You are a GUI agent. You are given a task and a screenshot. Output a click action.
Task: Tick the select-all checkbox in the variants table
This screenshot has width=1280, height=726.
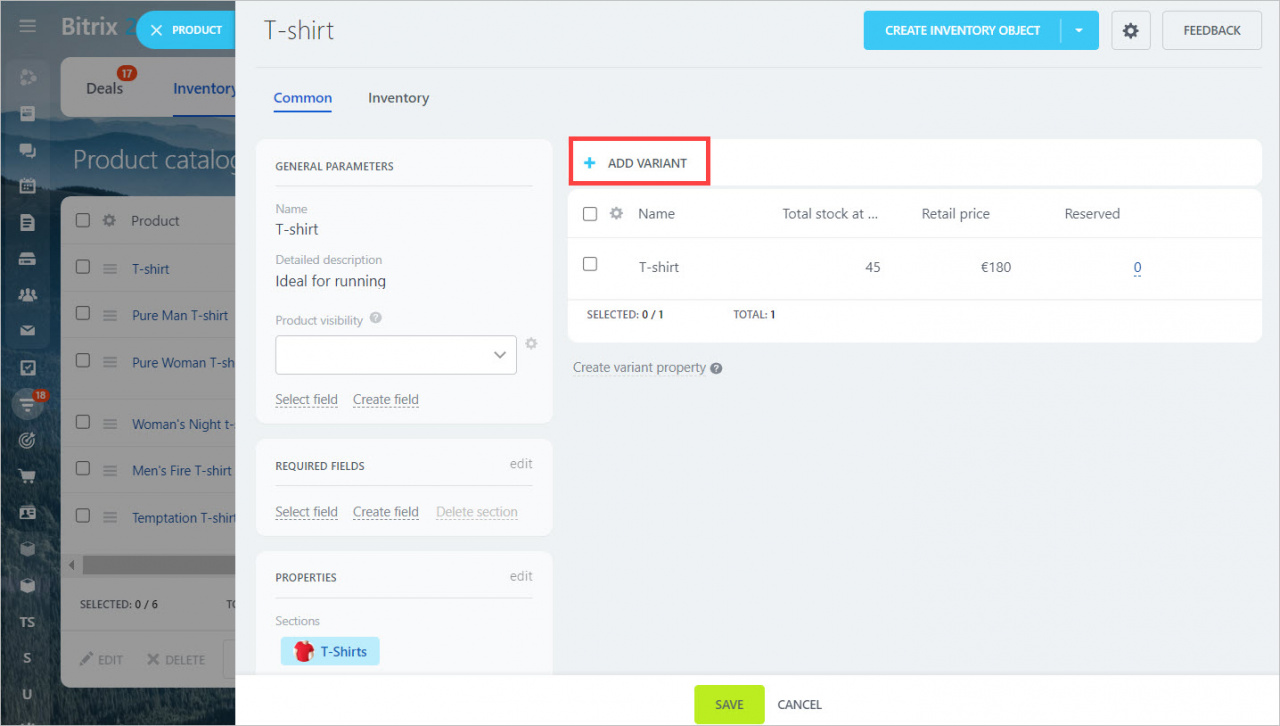pos(590,214)
